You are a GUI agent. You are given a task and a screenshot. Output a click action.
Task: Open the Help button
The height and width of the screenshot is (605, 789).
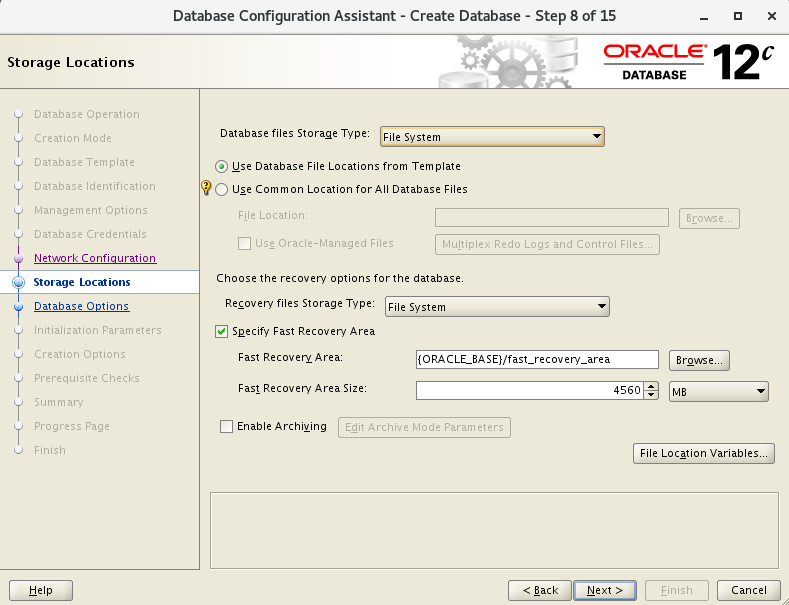click(40, 590)
